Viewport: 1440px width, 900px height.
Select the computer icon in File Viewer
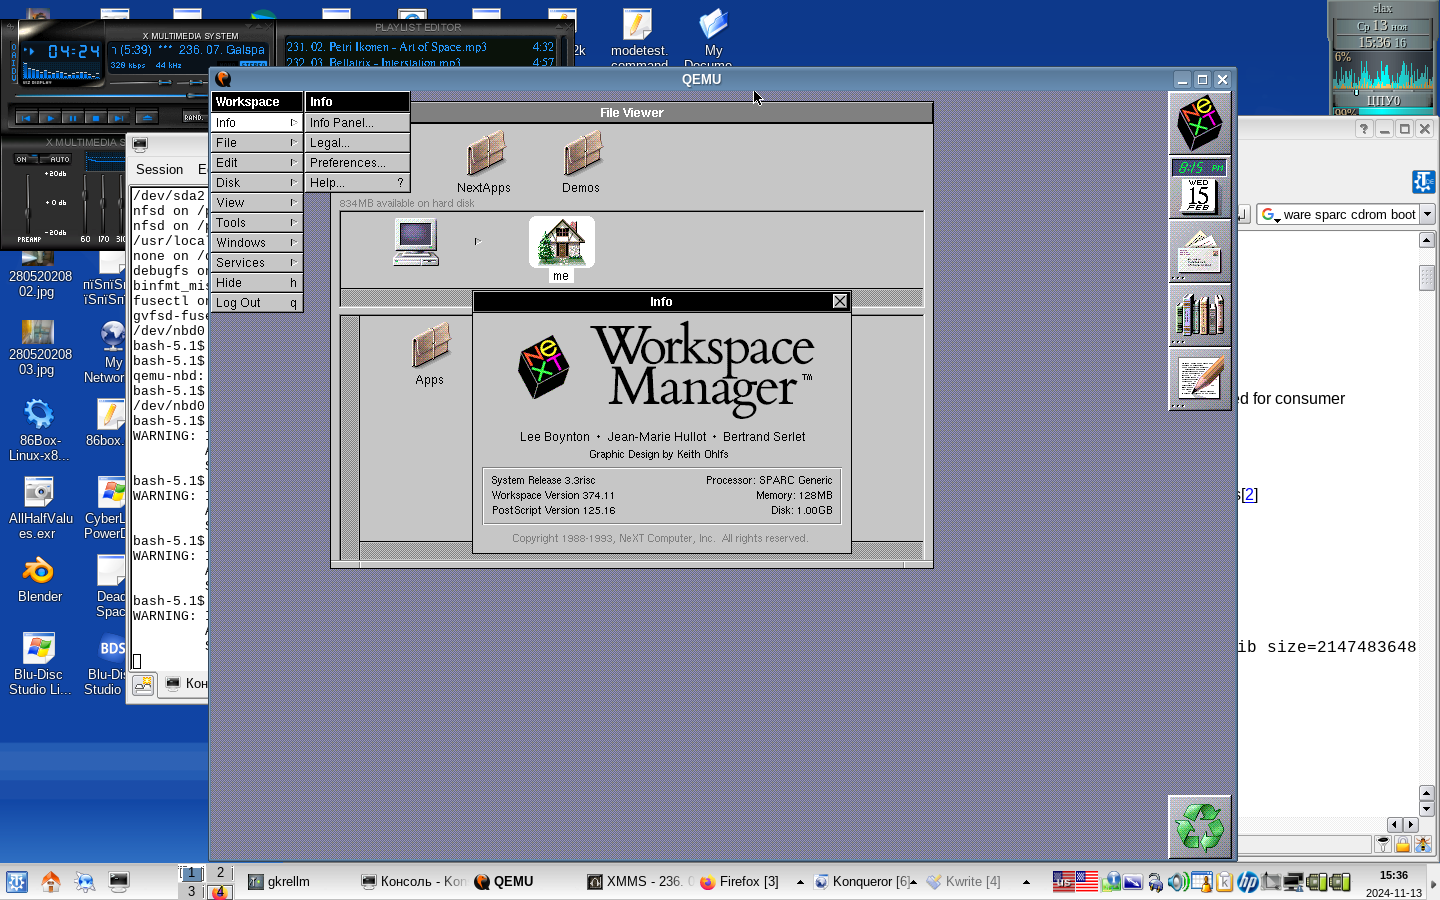pos(416,242)
